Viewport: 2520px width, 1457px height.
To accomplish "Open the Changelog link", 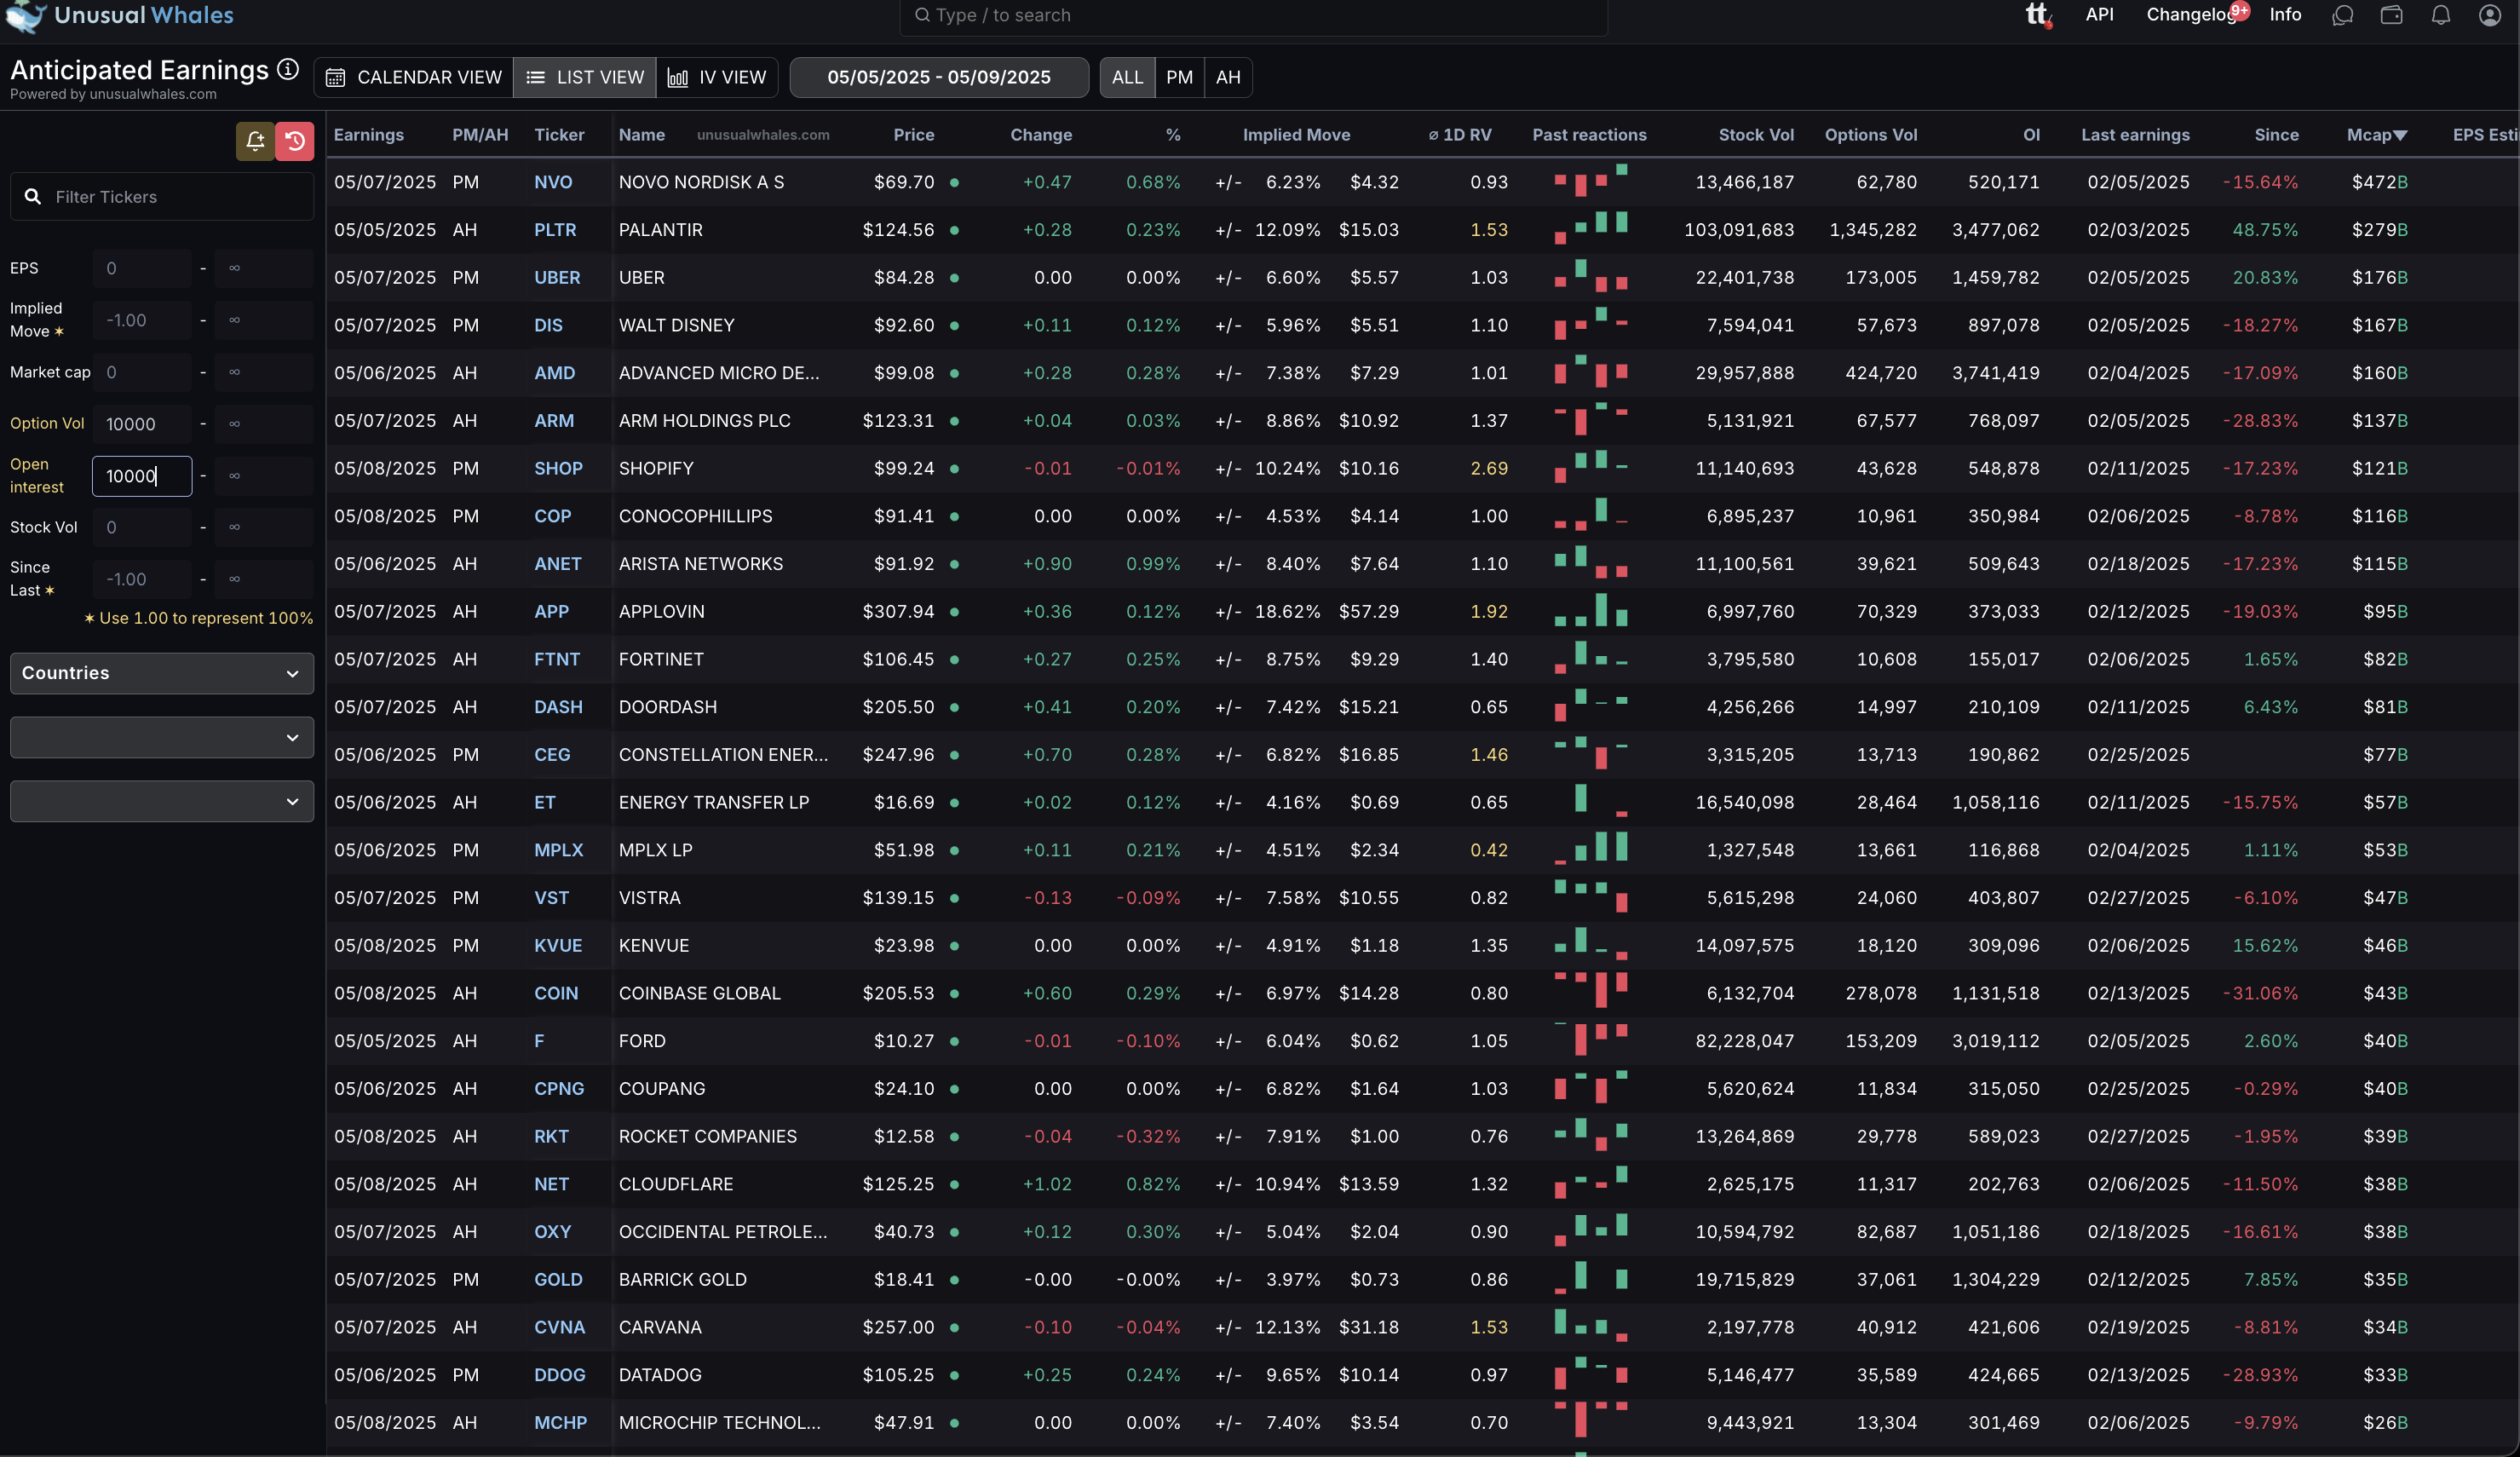I will click(2191, 14).
